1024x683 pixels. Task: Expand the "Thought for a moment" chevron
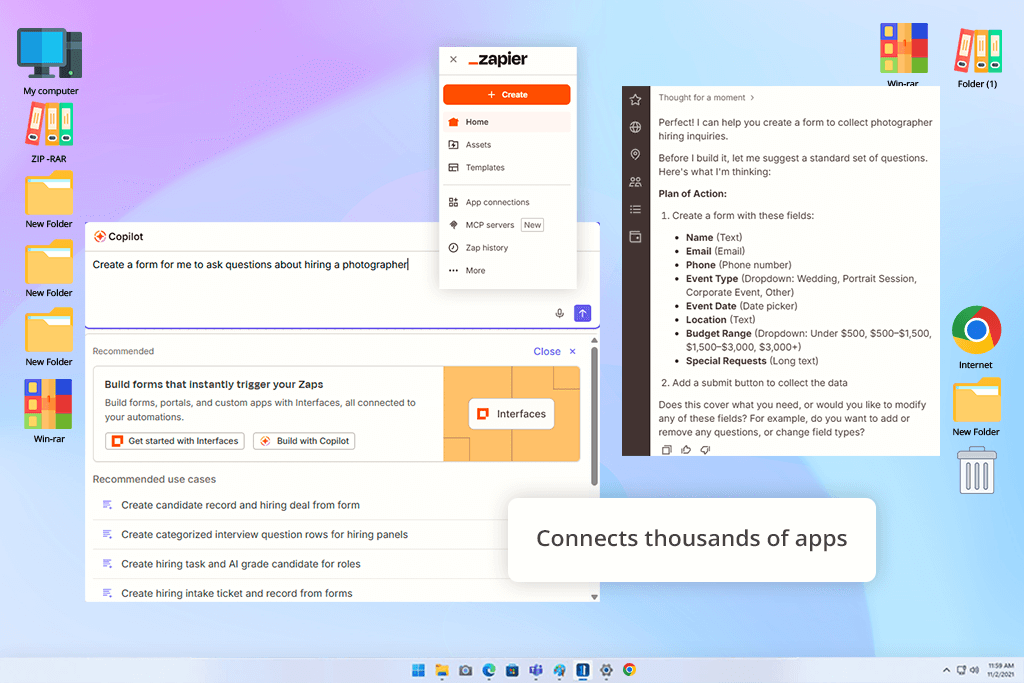(752, 98)
